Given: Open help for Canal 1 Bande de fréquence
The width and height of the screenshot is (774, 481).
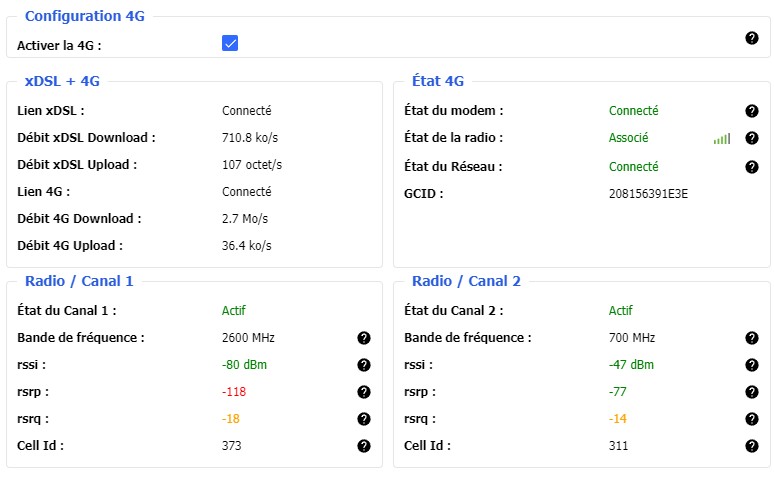Looking at the screenshot, I should point(364,338).
